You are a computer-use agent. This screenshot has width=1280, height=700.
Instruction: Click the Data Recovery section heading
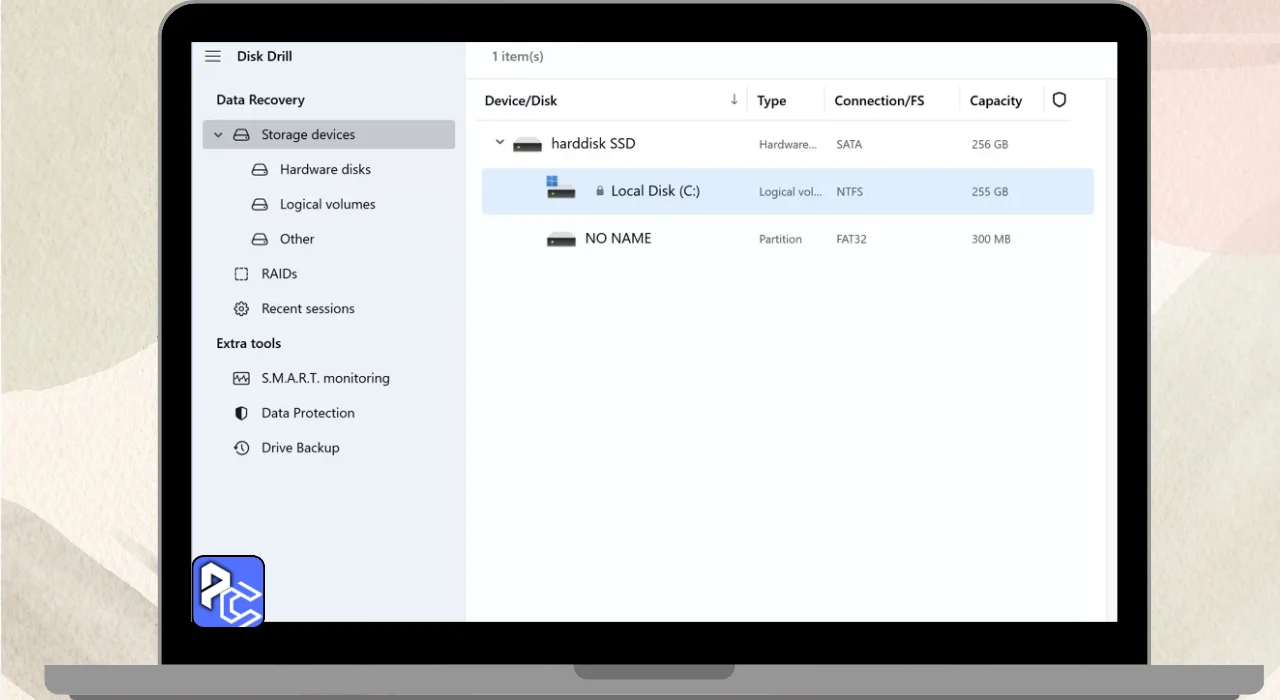[x=260, y=100]
